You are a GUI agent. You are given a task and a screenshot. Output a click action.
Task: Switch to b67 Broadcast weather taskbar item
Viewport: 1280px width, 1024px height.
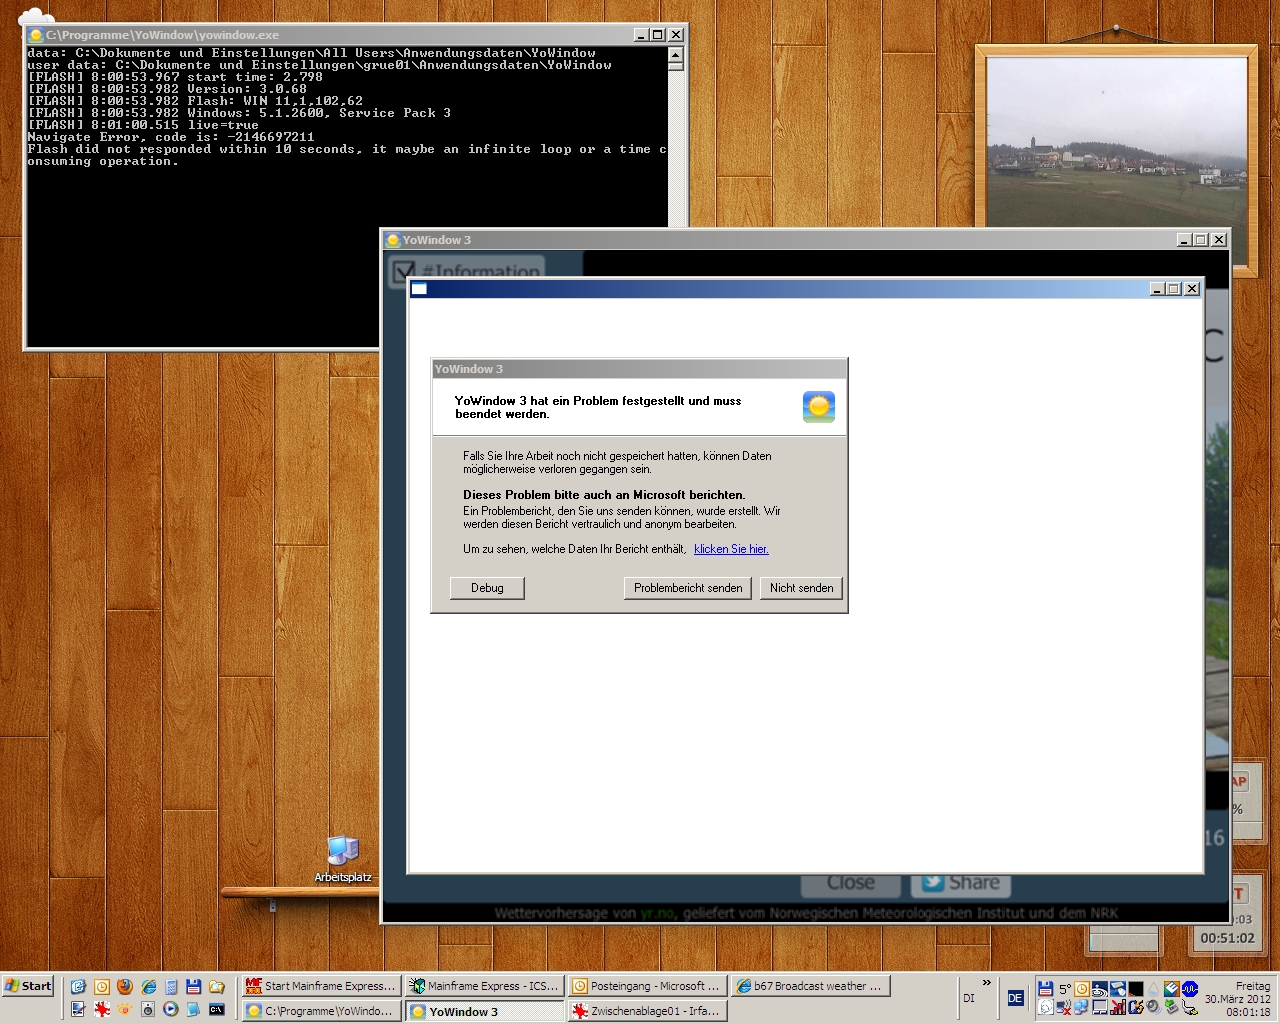click(810, 986)
